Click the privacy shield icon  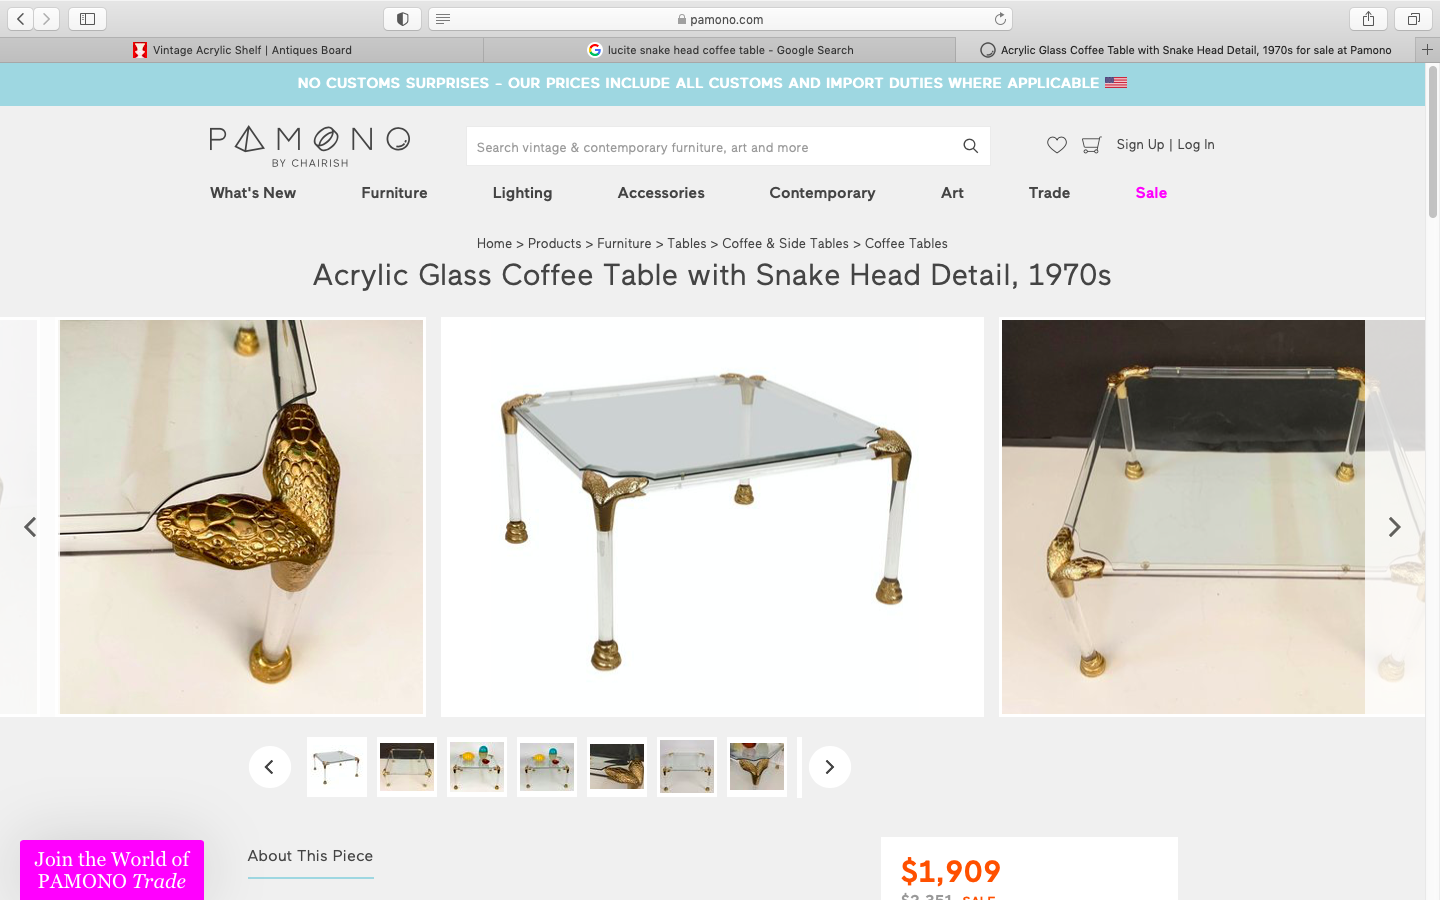pyautogui.click(x=402, y=19)
